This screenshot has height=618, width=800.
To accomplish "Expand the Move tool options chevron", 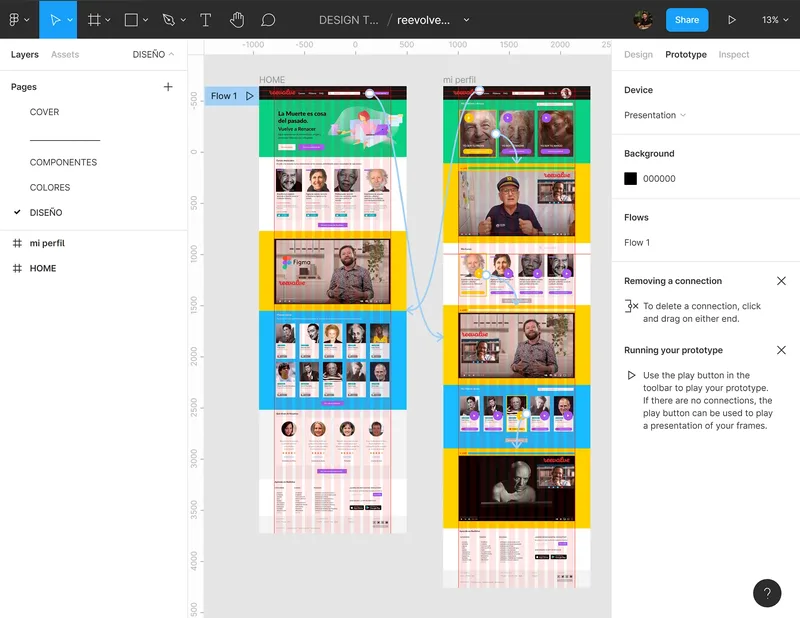I will pos(70,20).
